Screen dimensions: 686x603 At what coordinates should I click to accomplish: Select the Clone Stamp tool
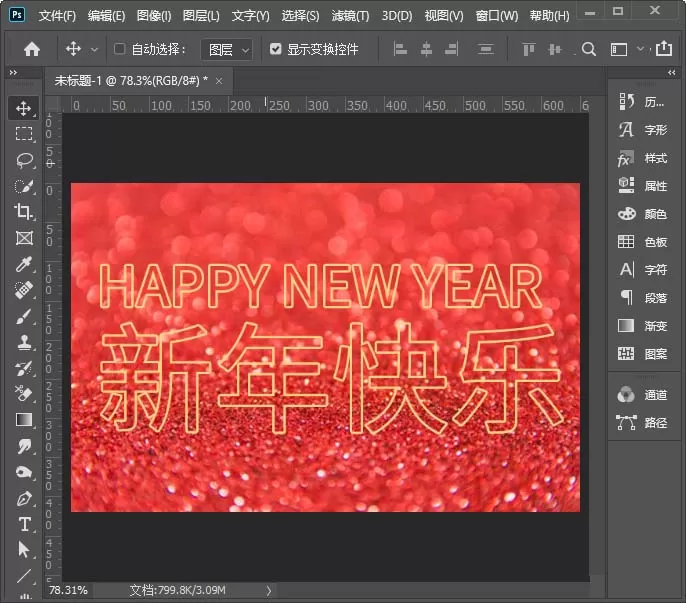point(24,342)
